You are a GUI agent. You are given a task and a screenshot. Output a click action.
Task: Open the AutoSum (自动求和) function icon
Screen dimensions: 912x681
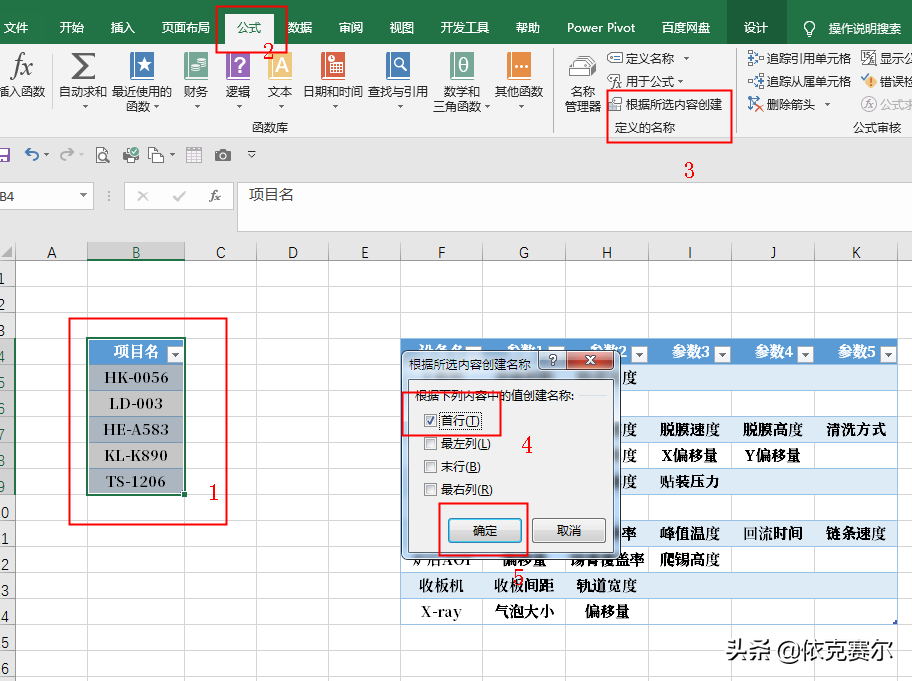point(83,66)
